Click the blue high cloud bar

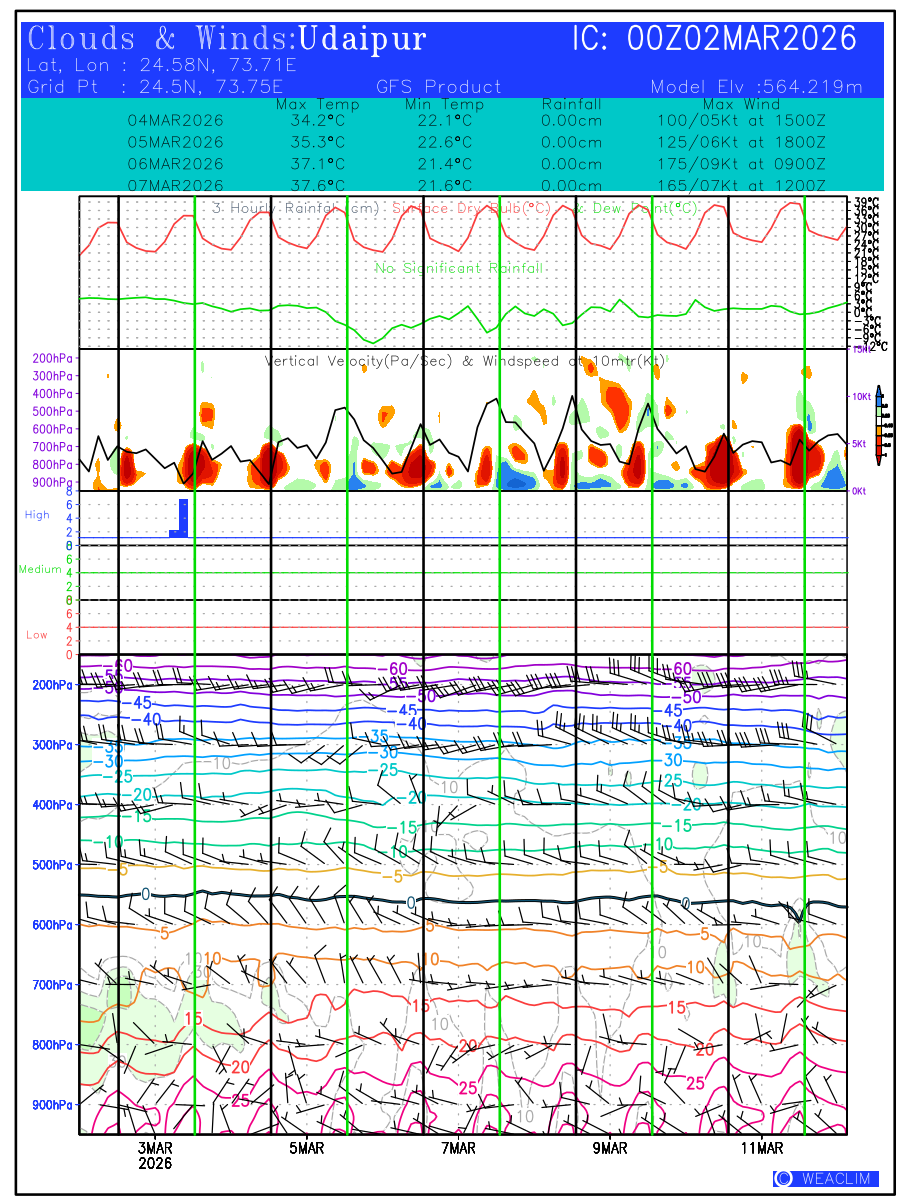click(x=180, y=518)
